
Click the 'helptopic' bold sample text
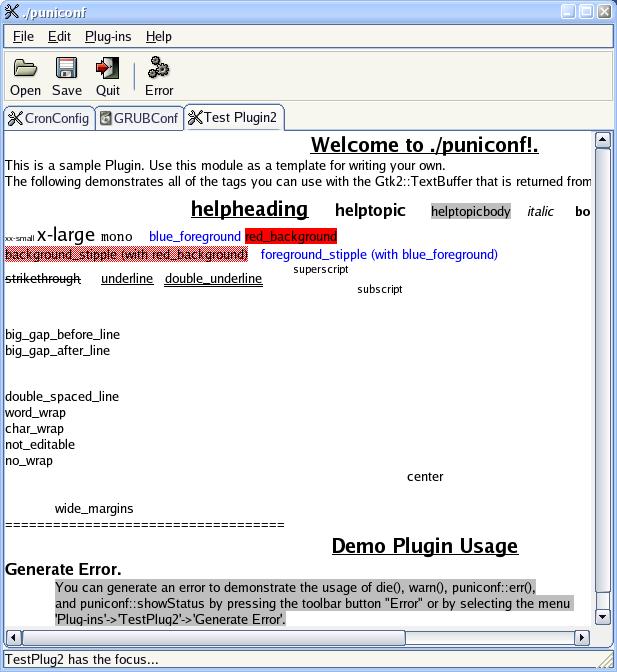[370, 210]
